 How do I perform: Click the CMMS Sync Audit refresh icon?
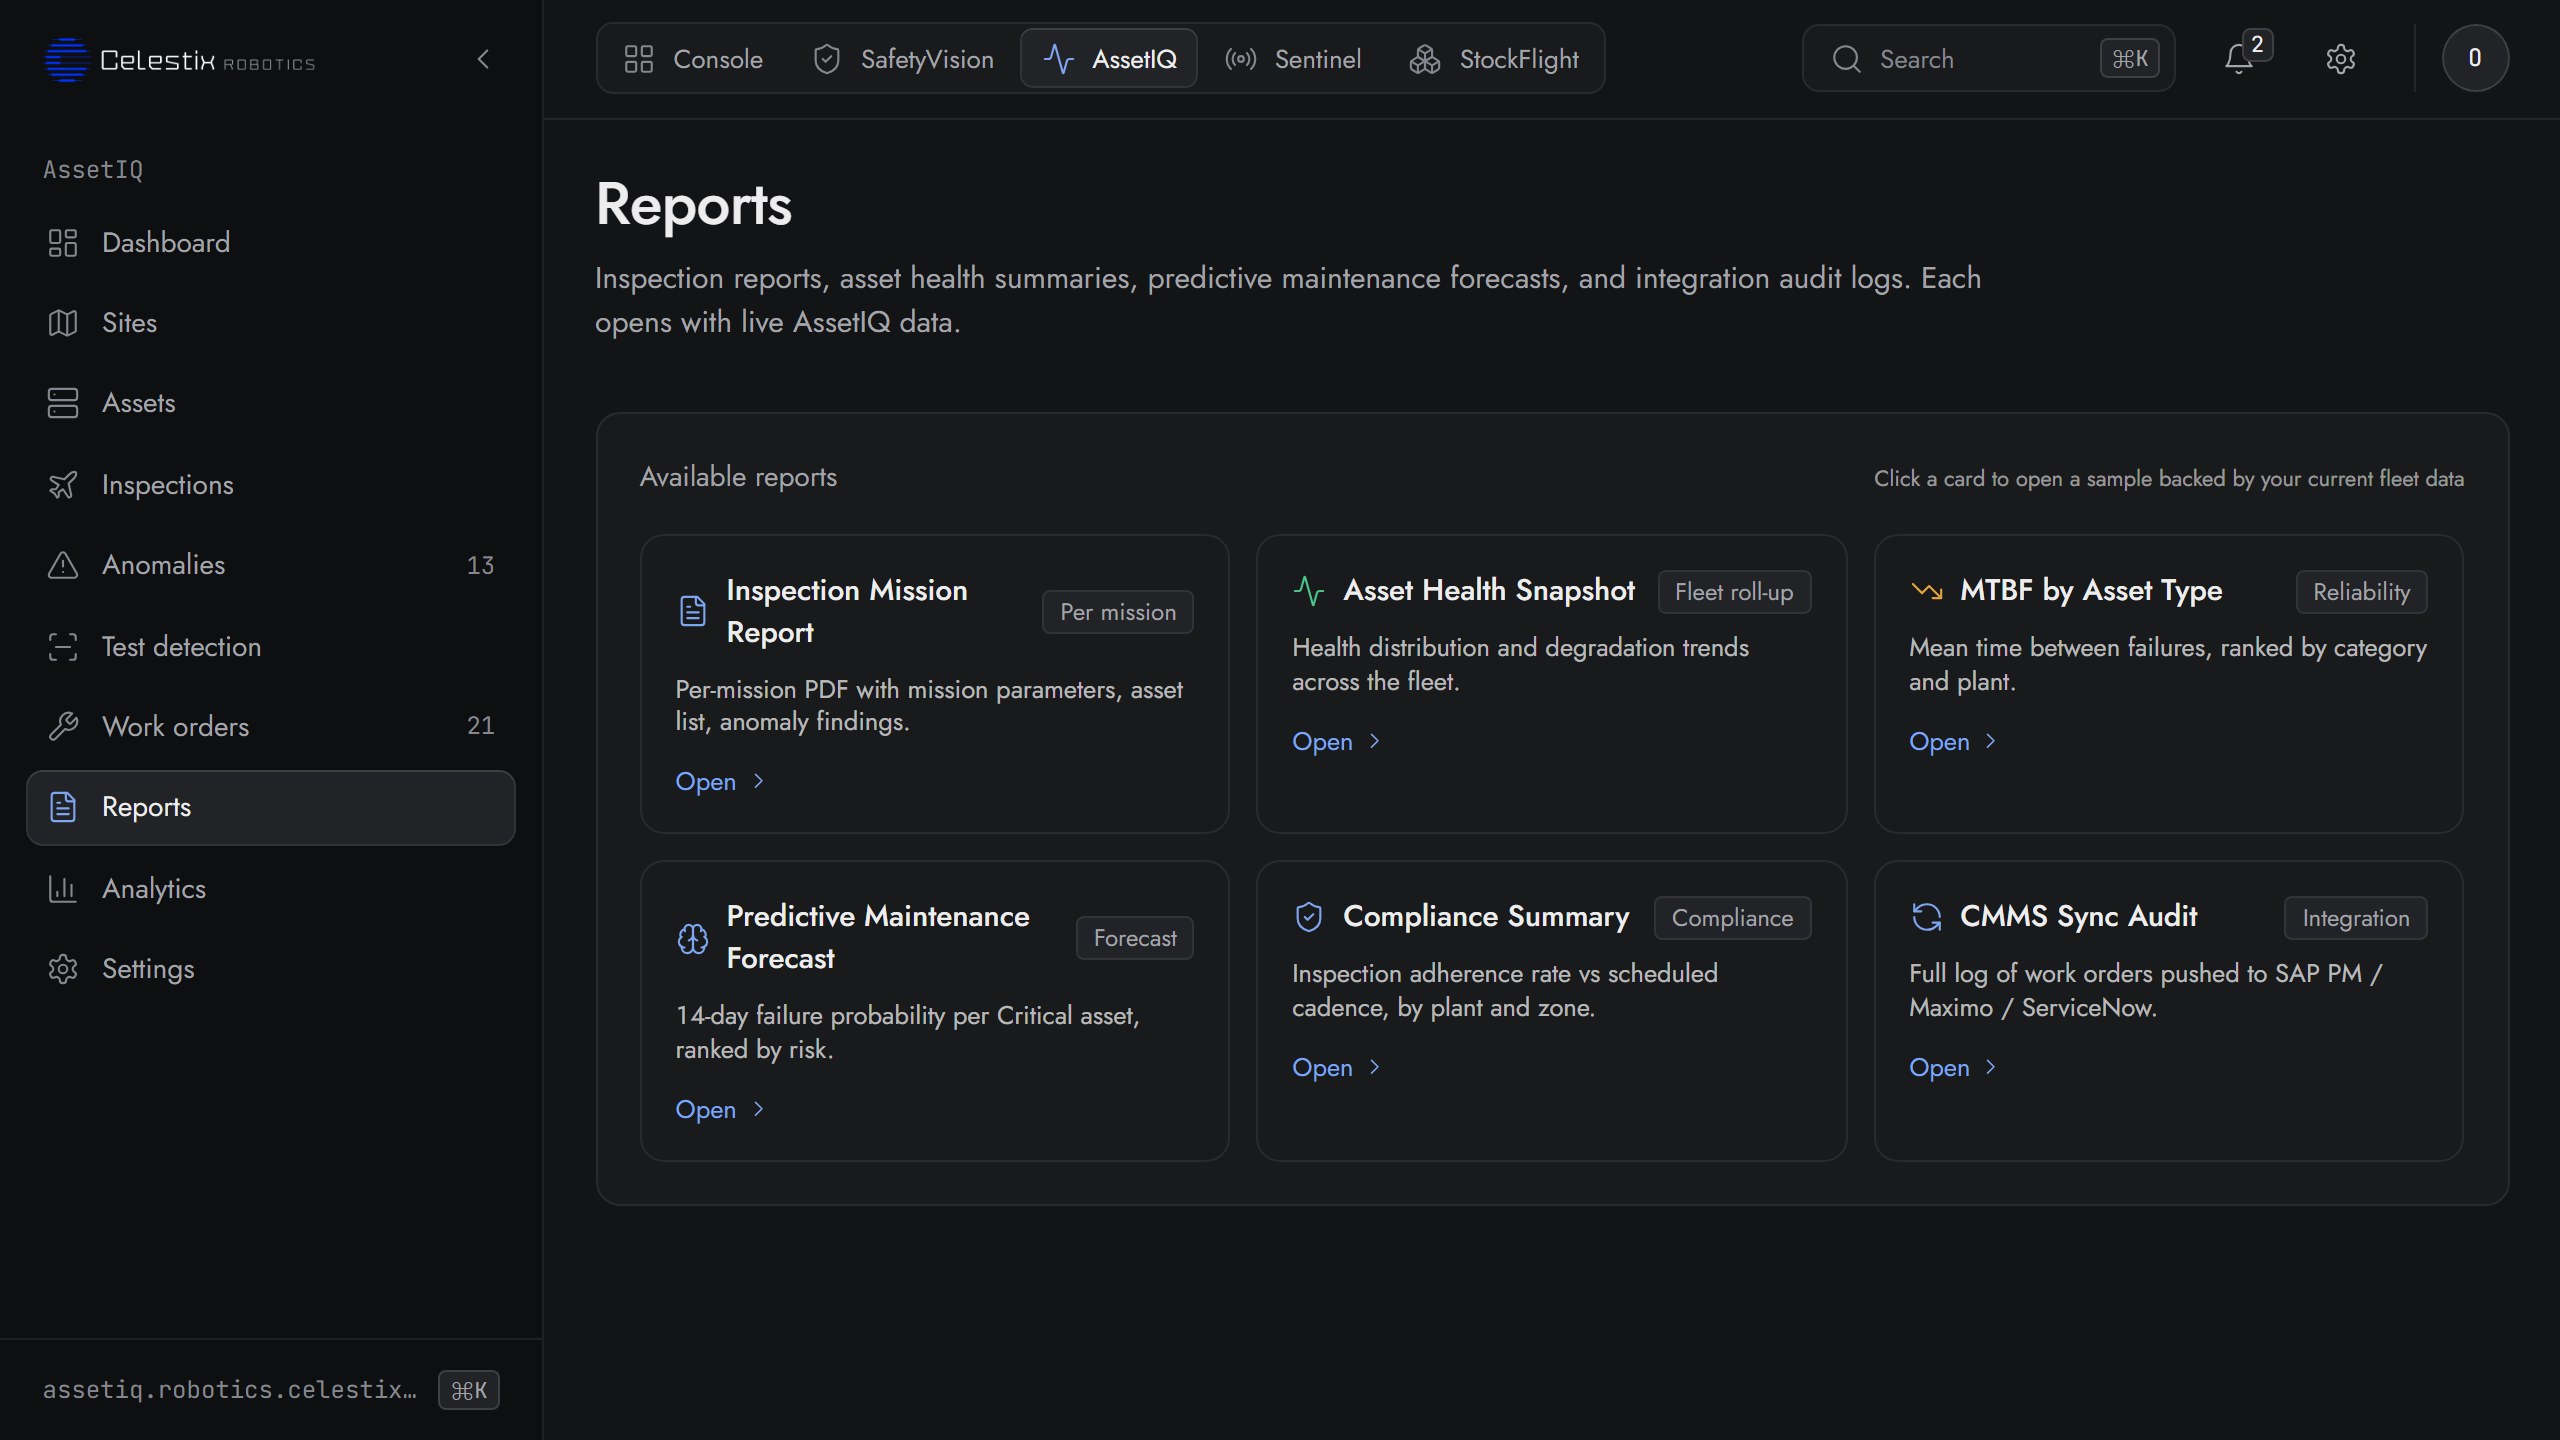[x=1926, y=917]
